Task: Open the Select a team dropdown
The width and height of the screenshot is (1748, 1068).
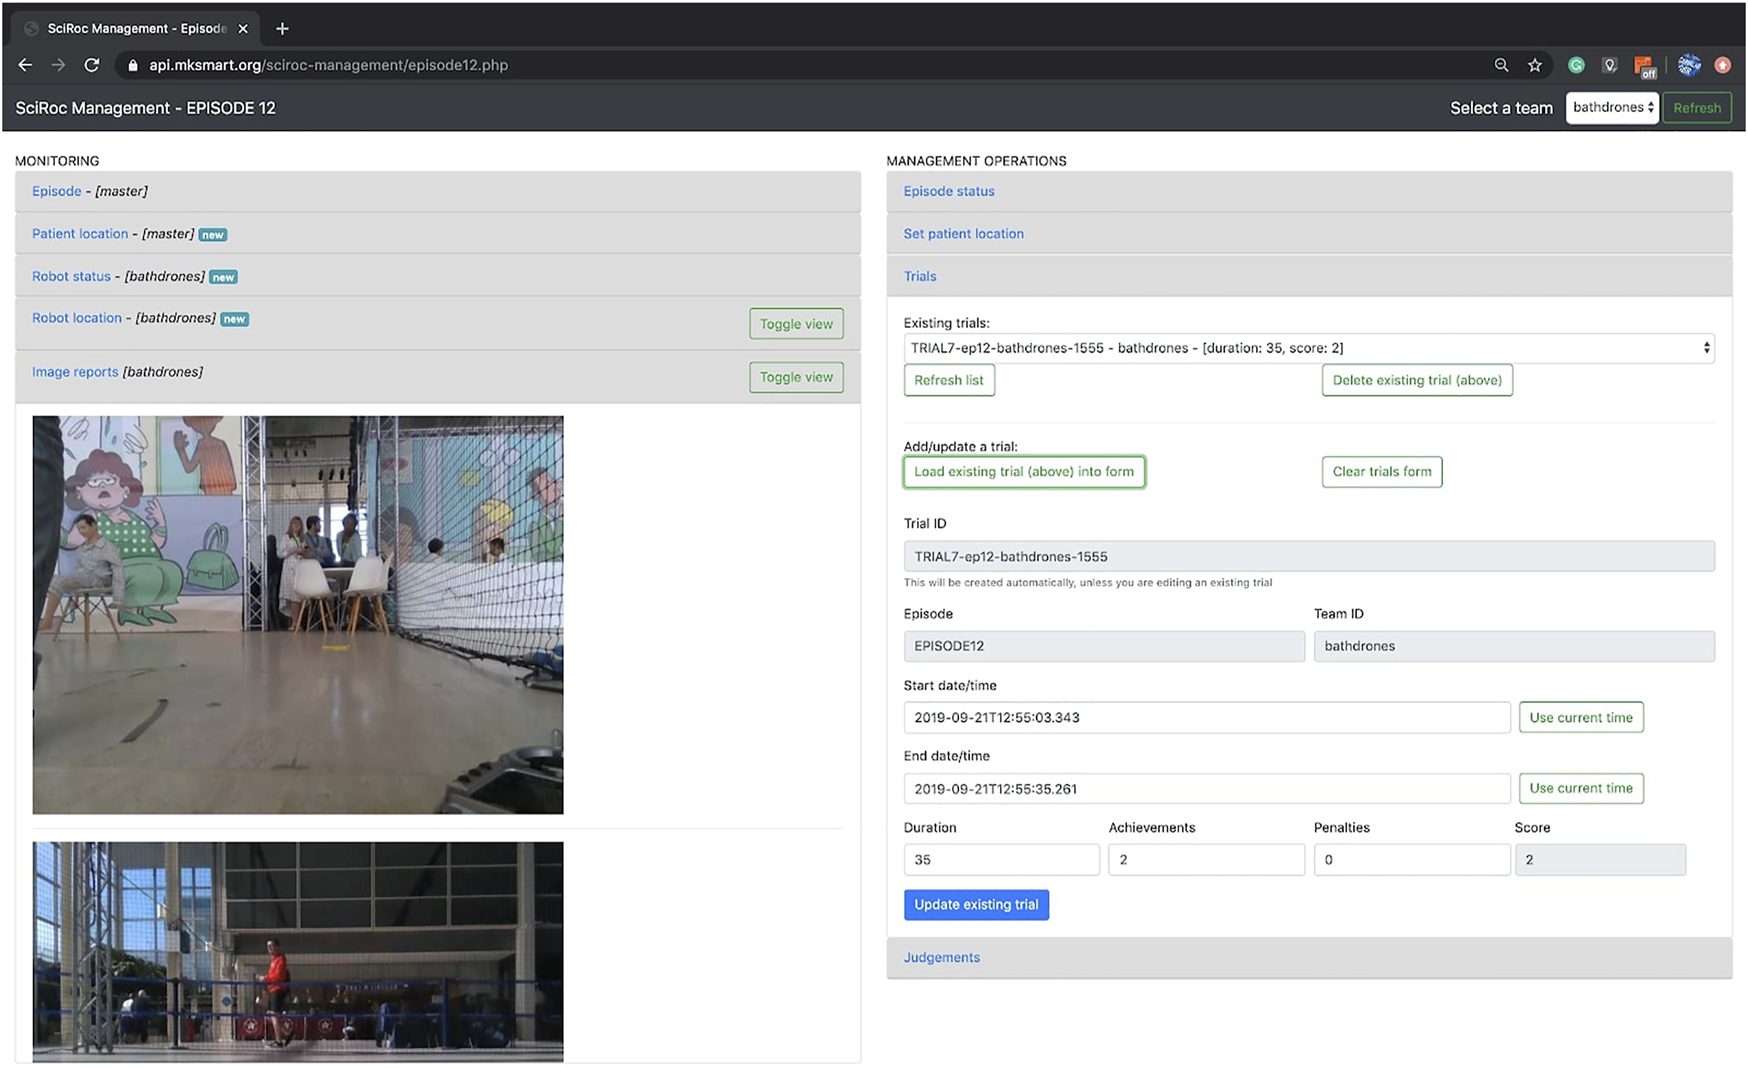Action: point(1611,108)
